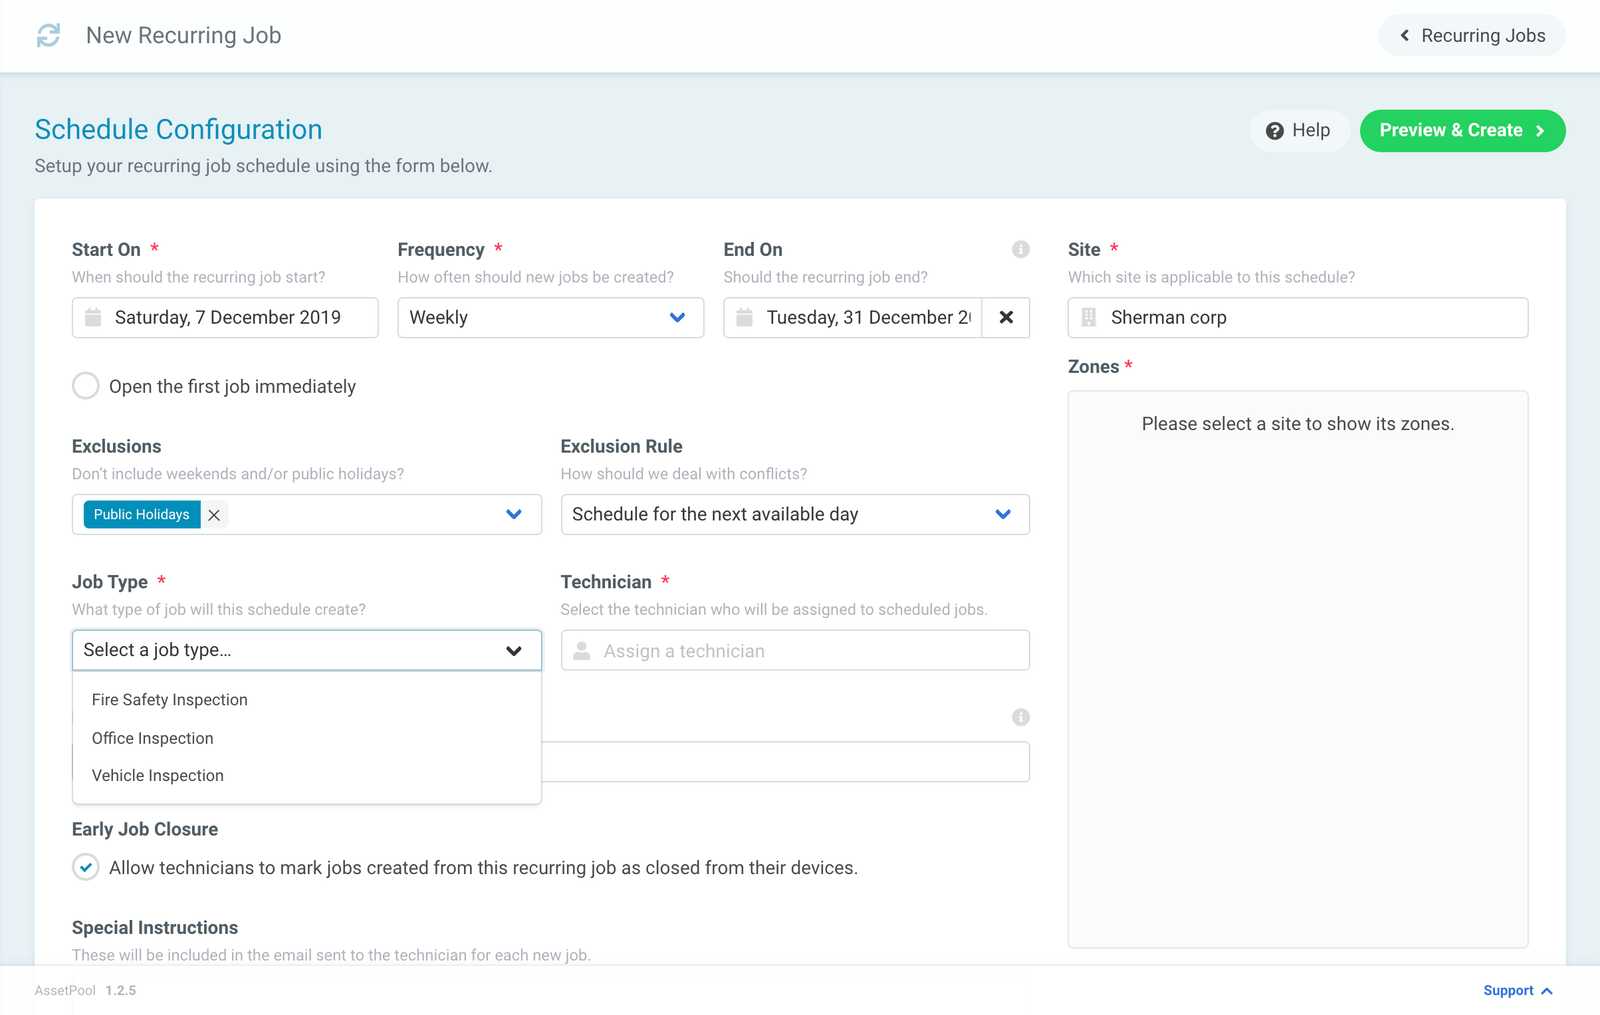Click the input field below the info icon
The height and width of the screenshot is (1015, 1600).
(x=785, y=762)
